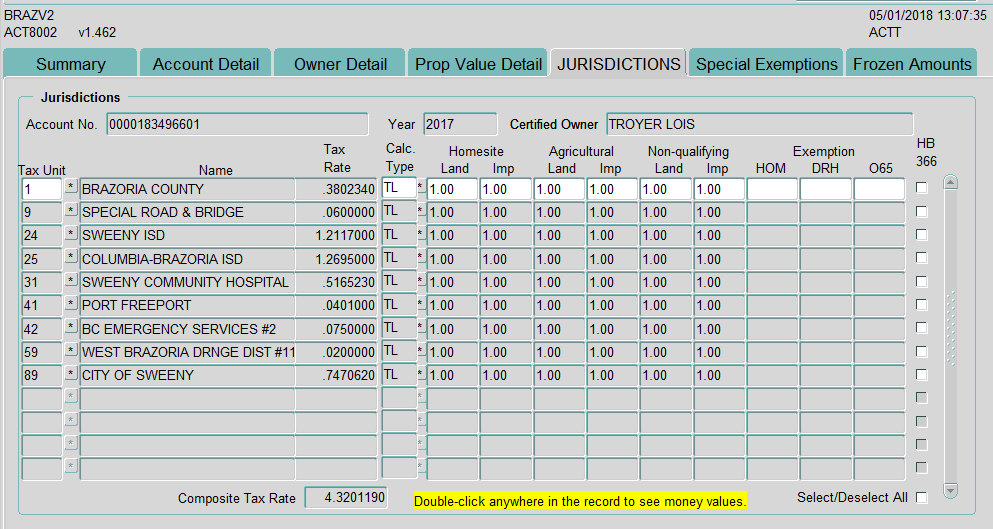Screen dimensions: 993x529
Task: Click the scroll down arrow of jurisdictions list
Action: [x=950, y=490]
